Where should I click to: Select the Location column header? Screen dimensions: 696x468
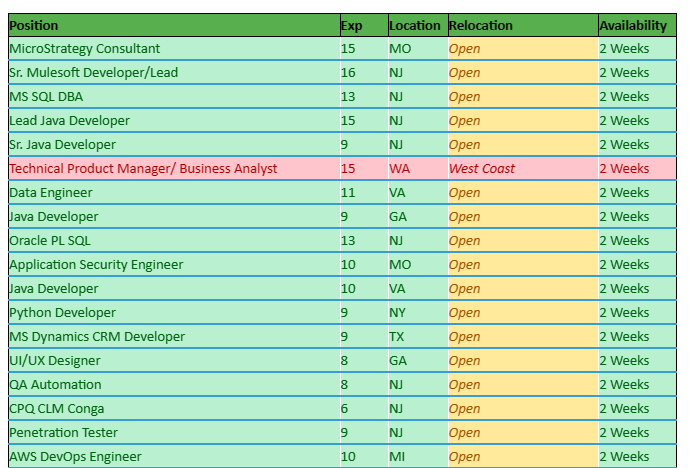pos(418,25)
